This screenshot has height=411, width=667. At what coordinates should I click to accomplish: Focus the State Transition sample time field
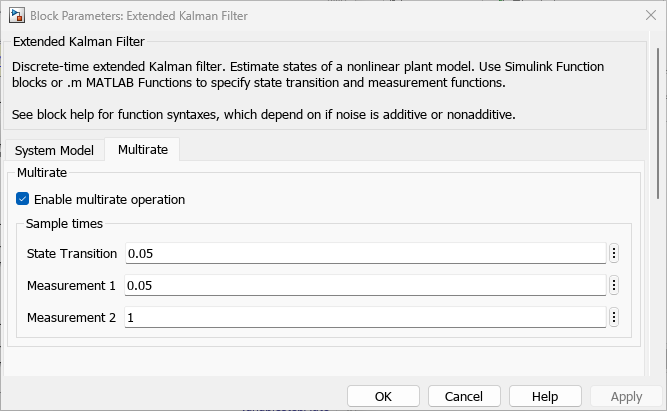point(365,253)
